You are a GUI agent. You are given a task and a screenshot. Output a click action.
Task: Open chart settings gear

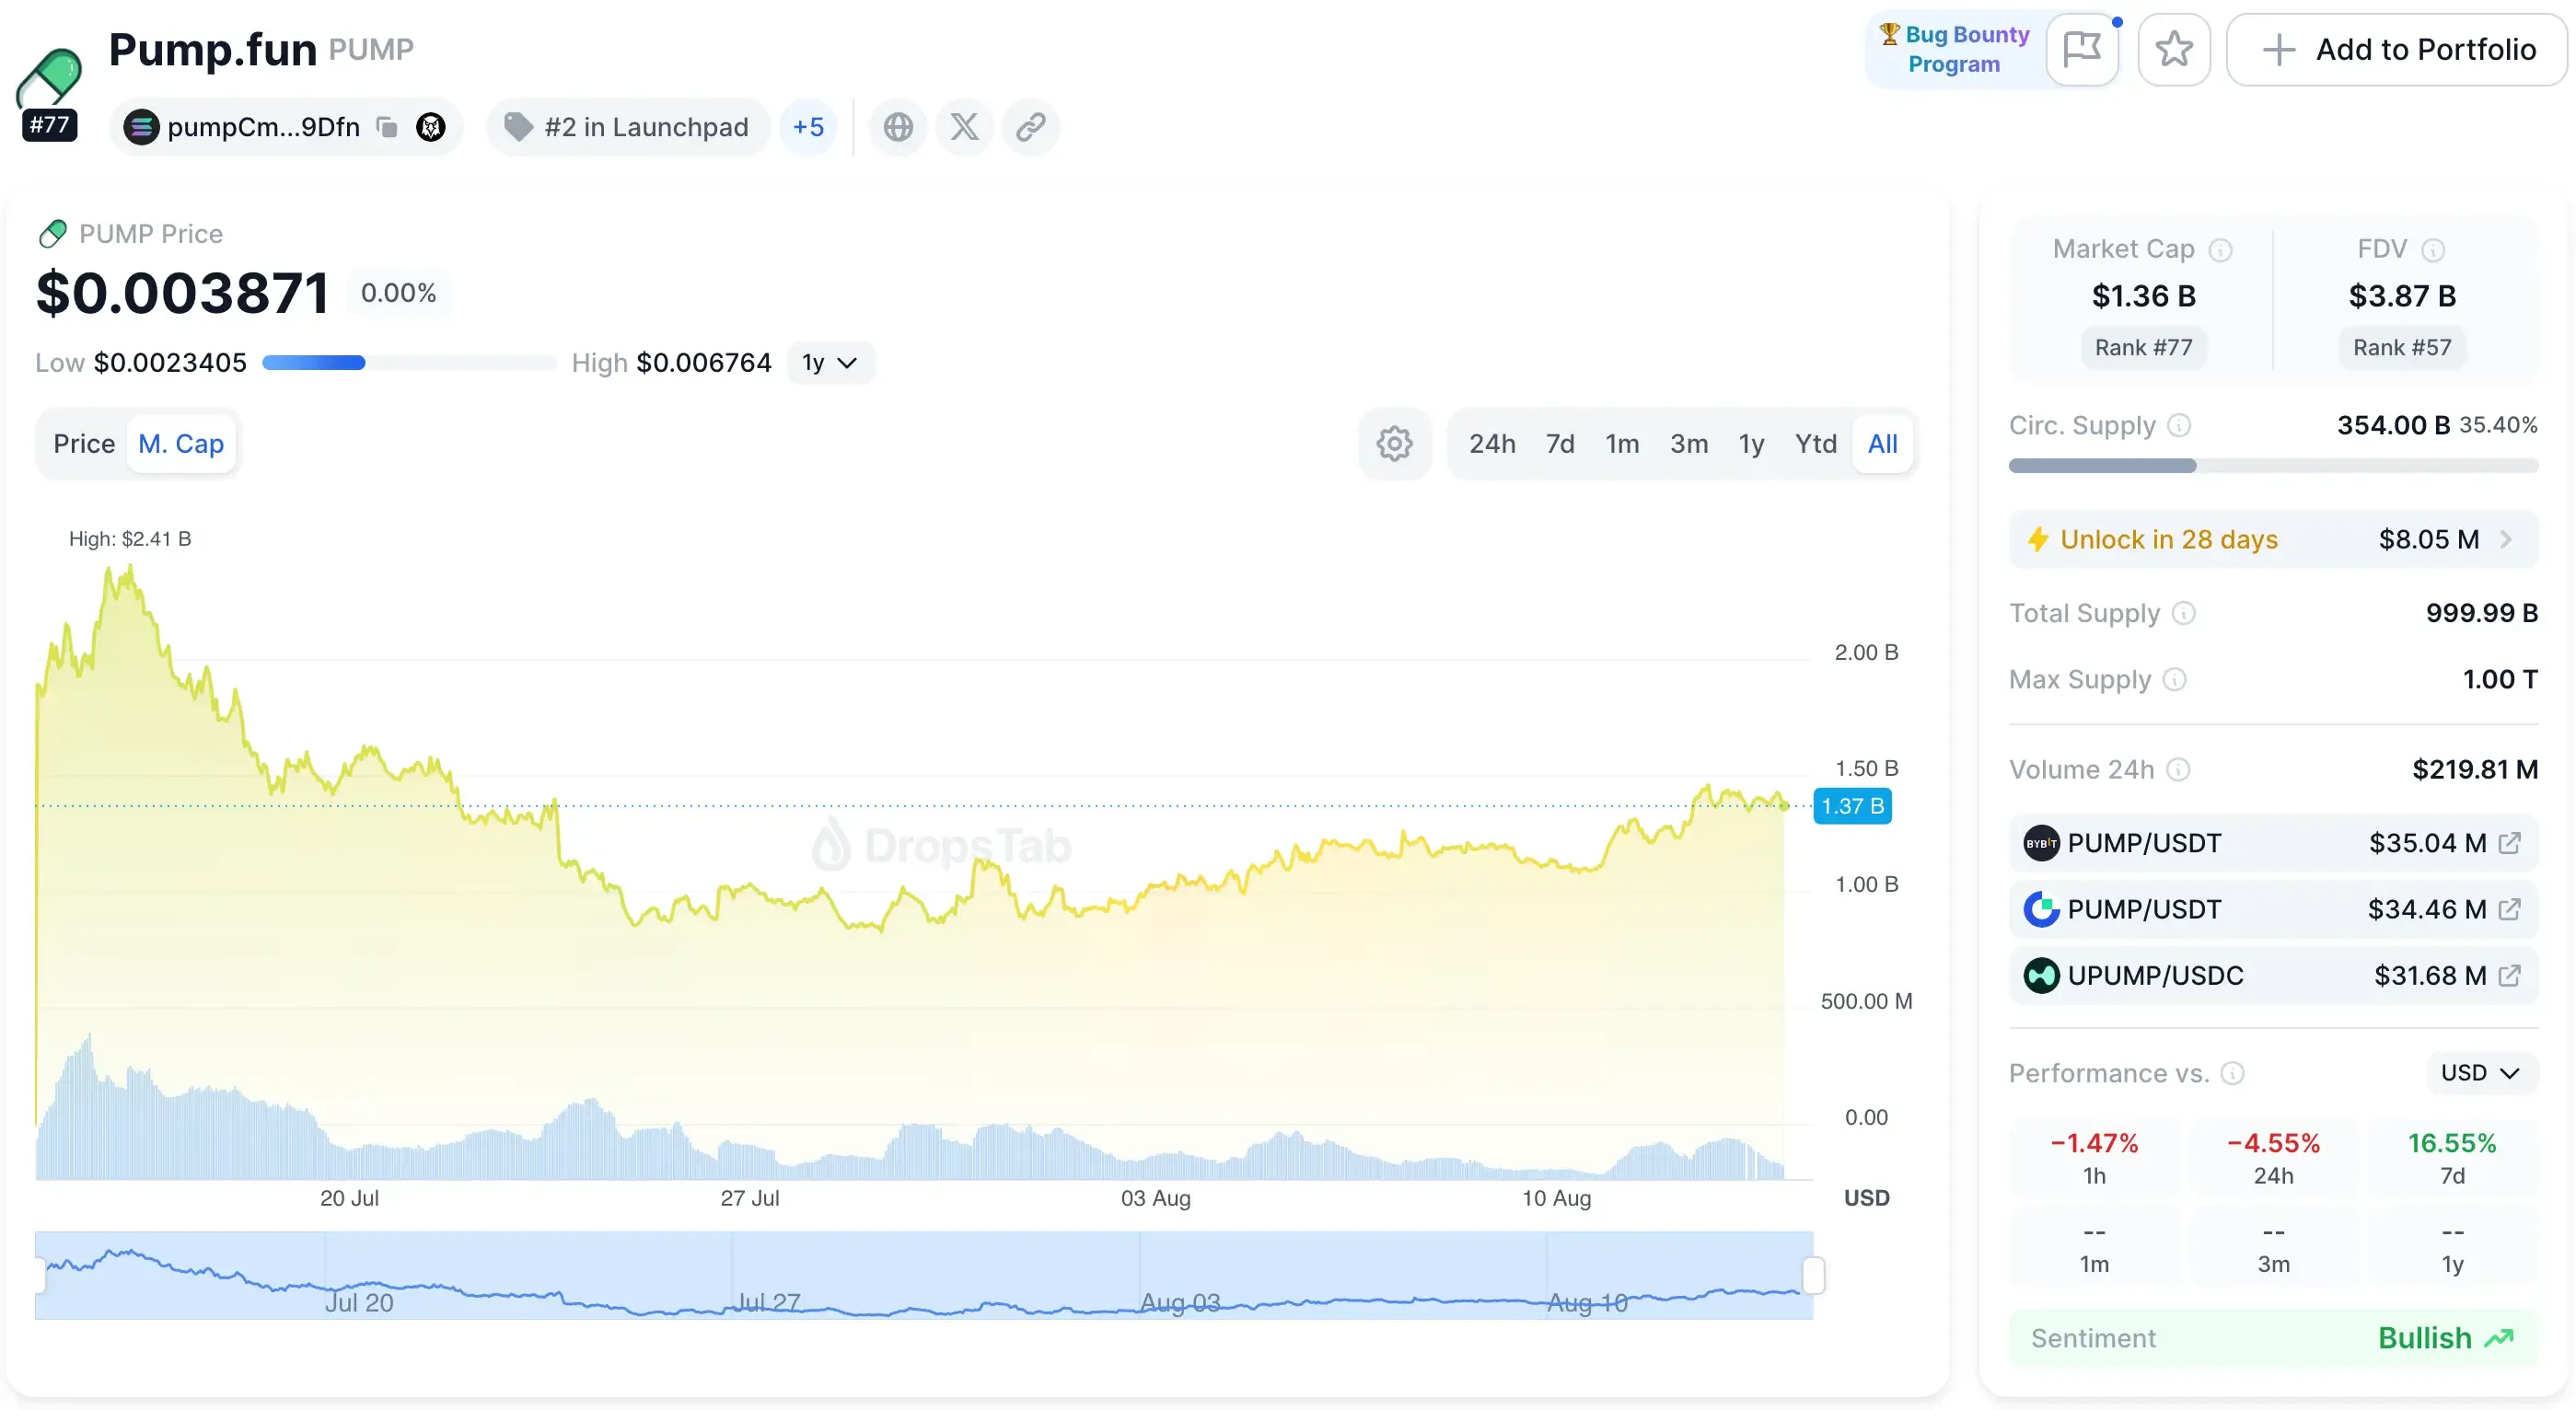pyautogui.click(x=1394, y=443)
